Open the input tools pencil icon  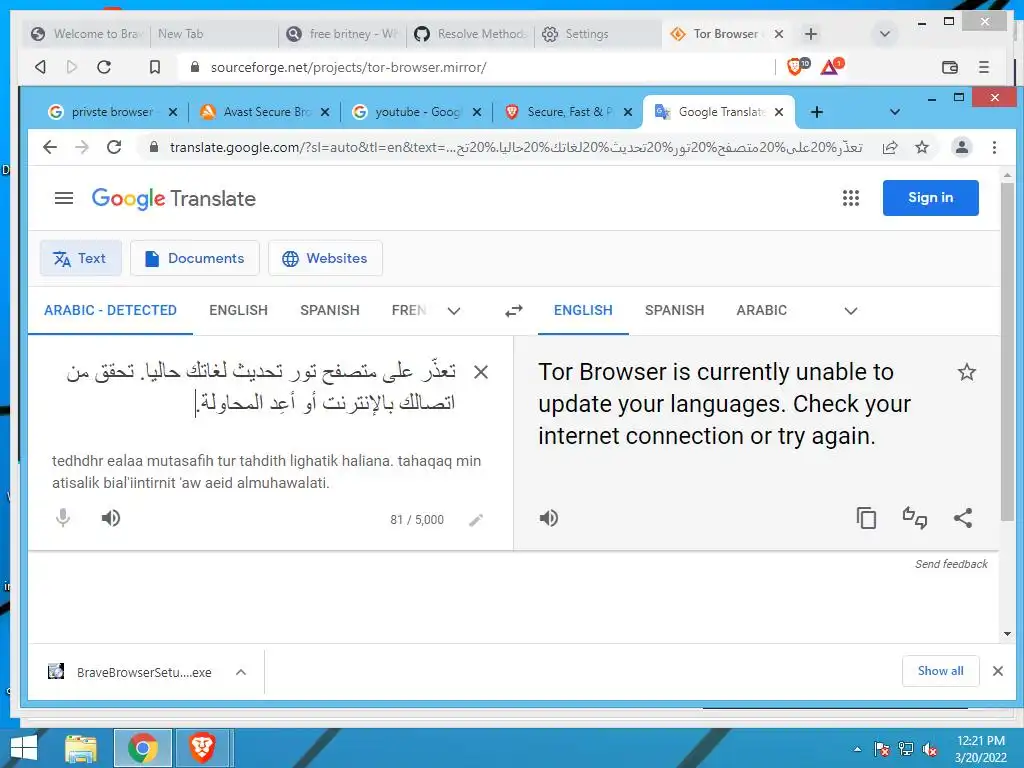[476, 520]
